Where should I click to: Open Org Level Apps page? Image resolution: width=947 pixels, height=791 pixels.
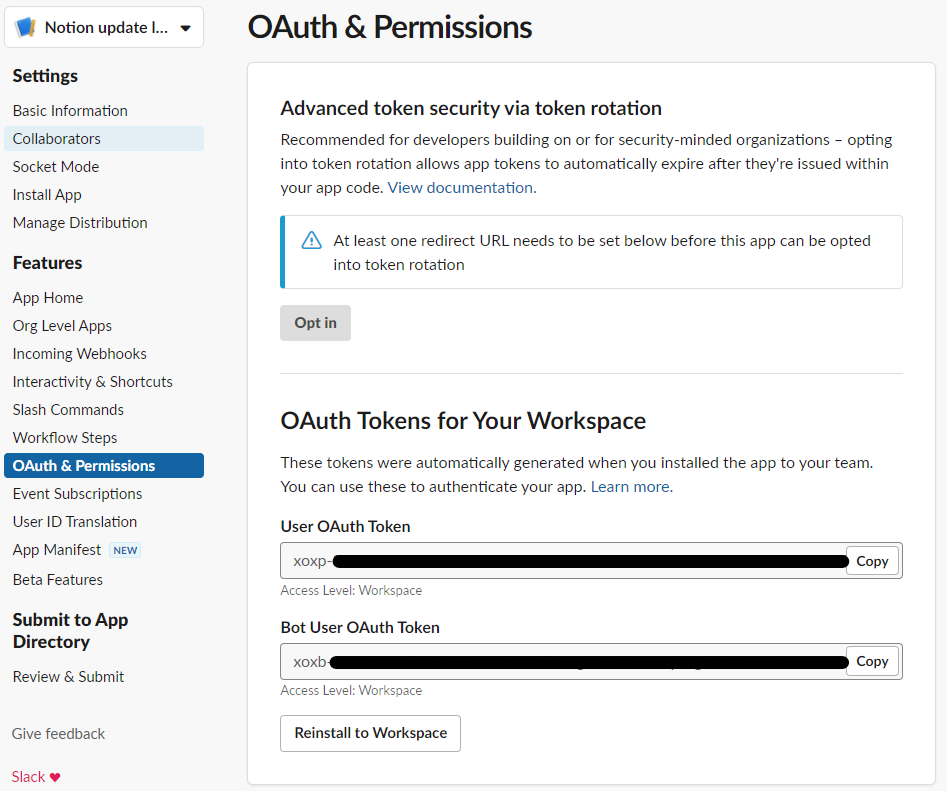(62, 325)
